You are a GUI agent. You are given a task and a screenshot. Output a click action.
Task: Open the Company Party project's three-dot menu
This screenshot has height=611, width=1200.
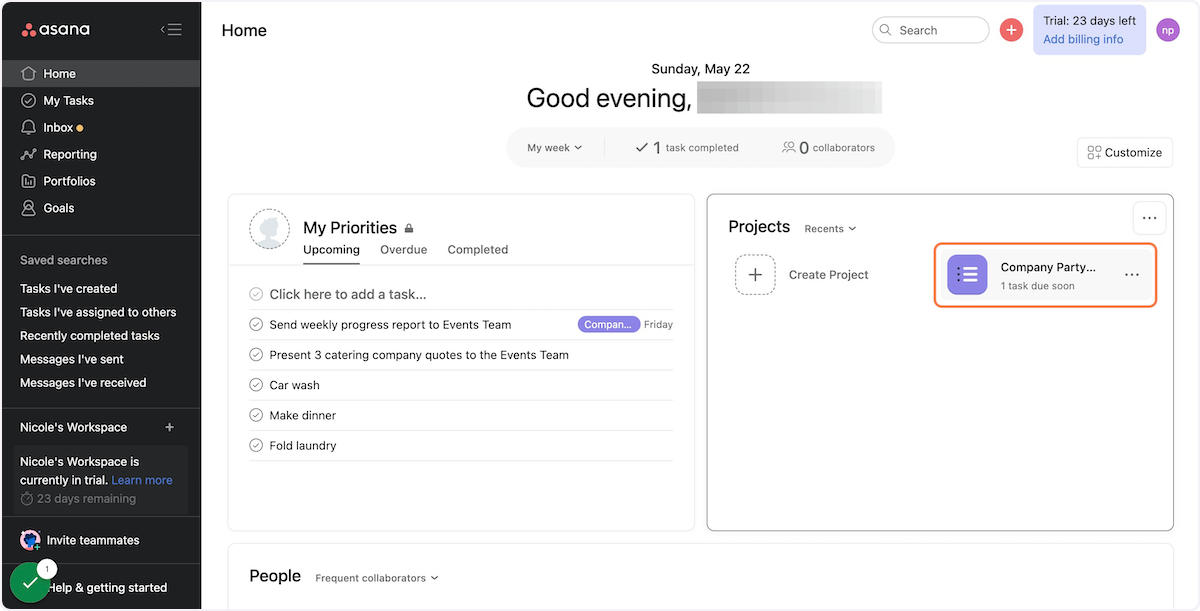click(1132, 275)
